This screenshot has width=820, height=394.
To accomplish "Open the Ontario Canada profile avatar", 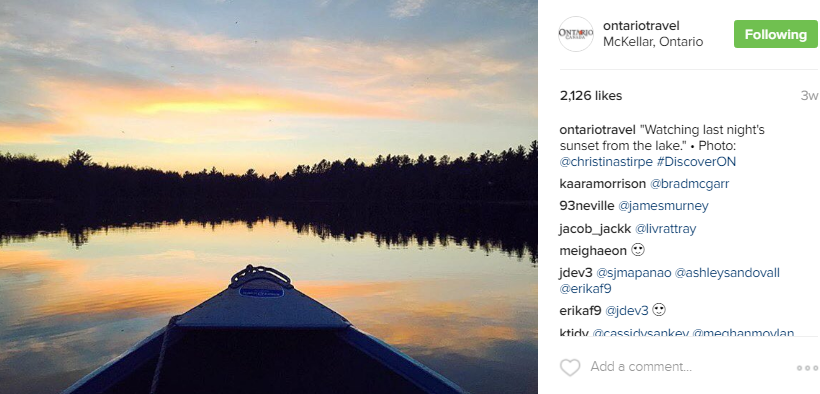I will tap(576, 34).
